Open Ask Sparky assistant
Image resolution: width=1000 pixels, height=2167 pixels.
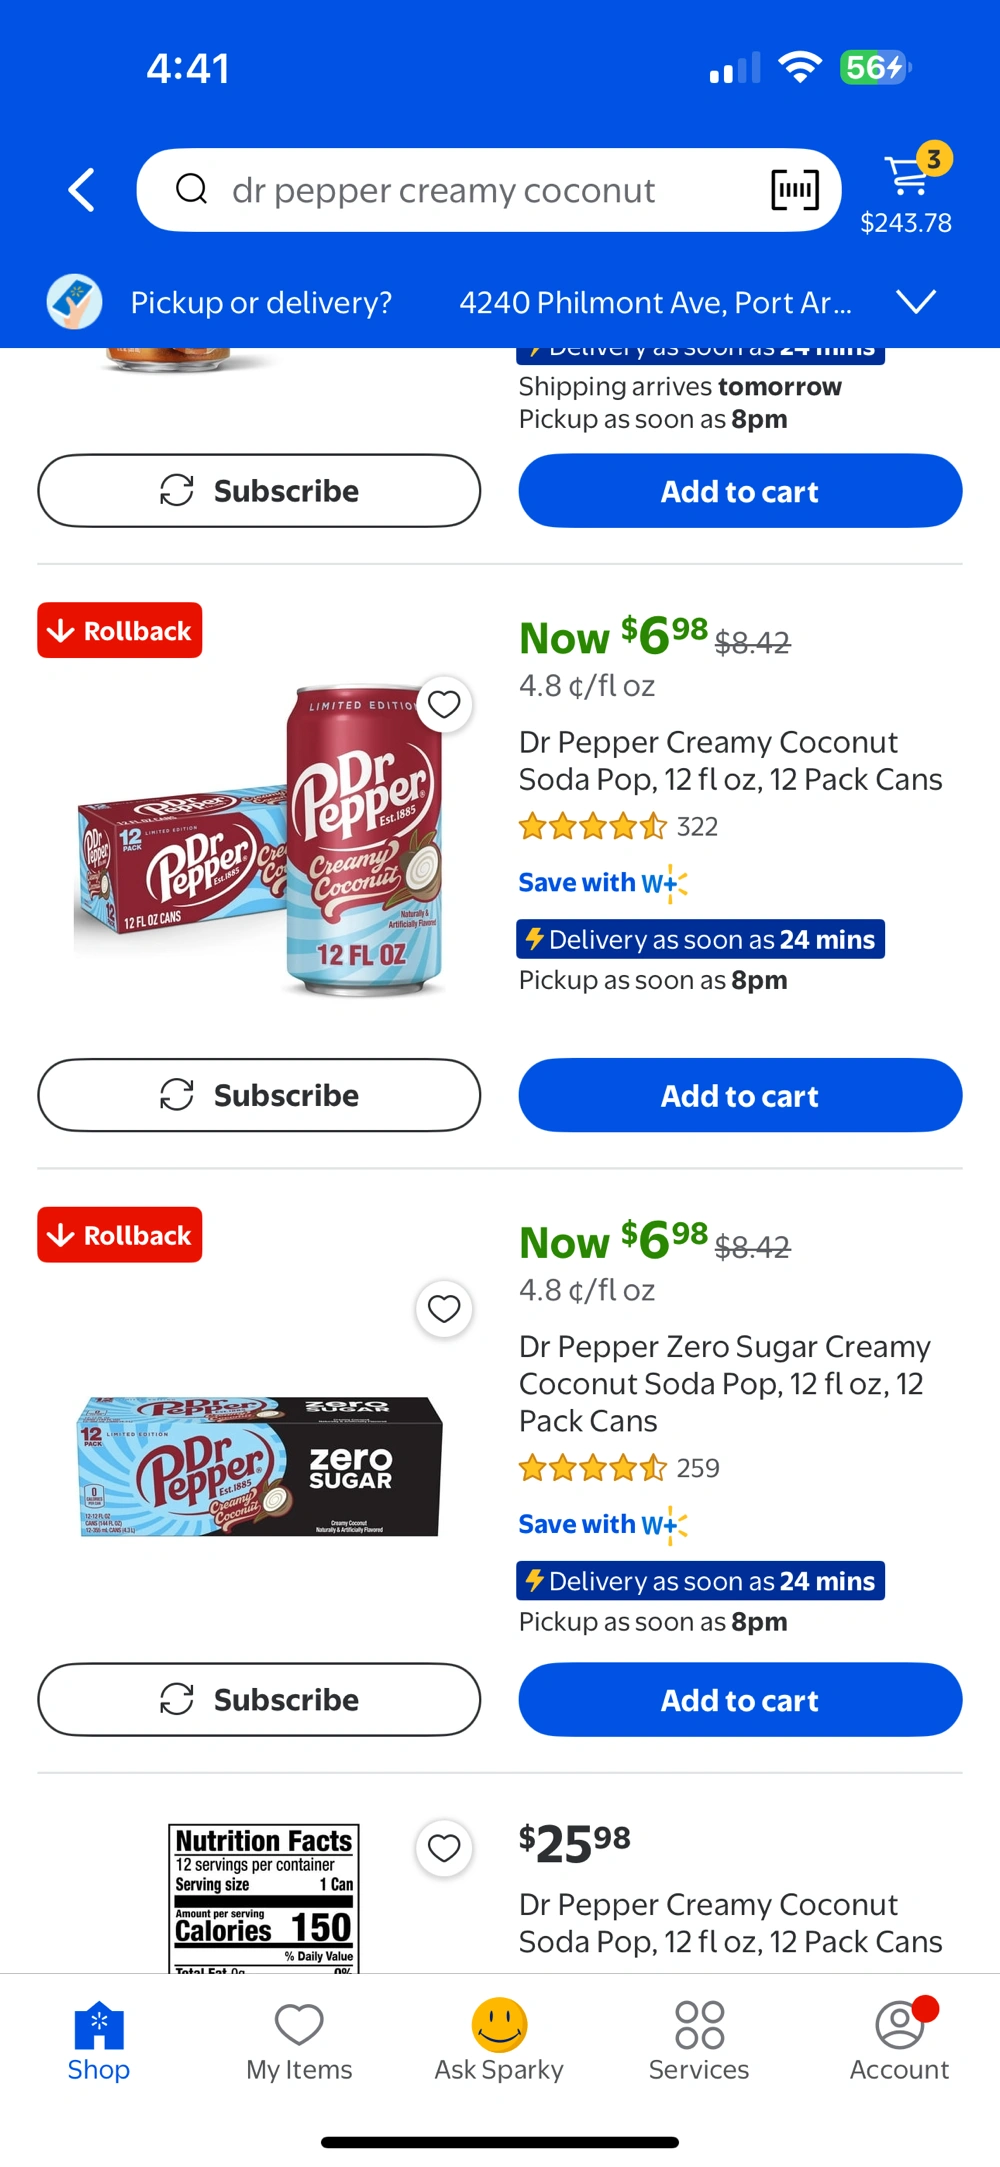click(499, 2040)
